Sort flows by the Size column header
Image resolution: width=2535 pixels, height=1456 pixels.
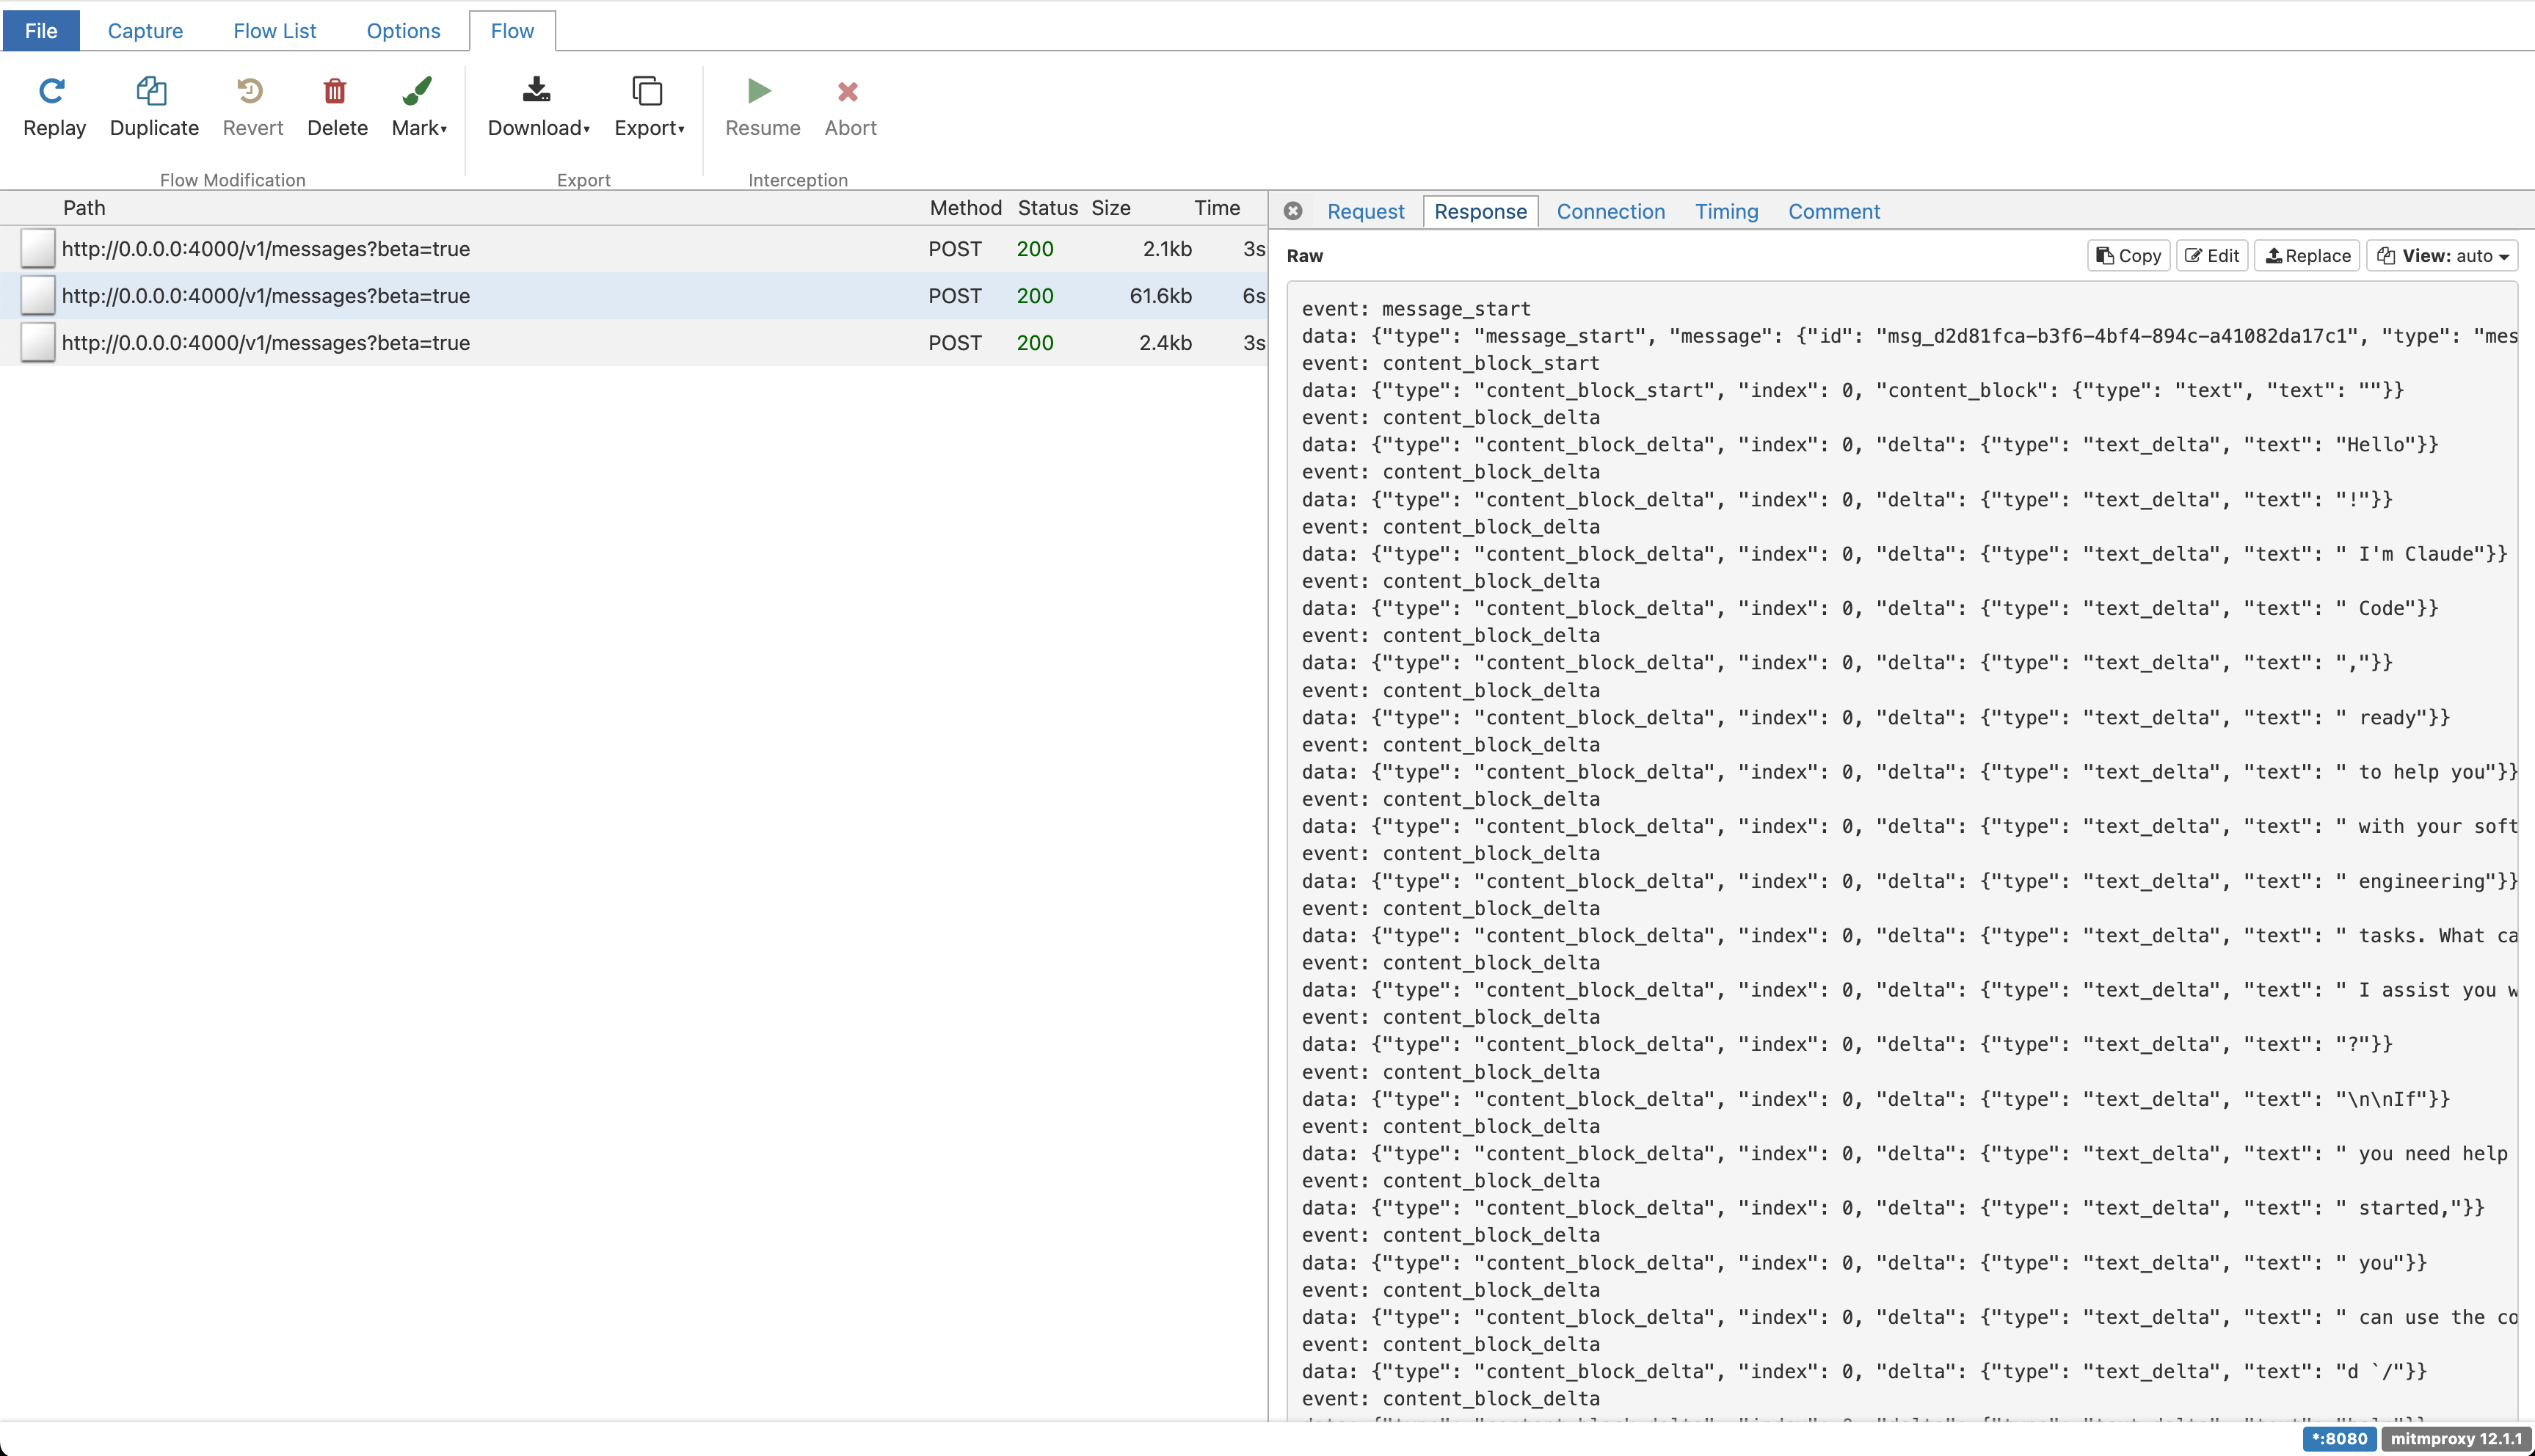pyautogui.click(x=1110, y=208)
